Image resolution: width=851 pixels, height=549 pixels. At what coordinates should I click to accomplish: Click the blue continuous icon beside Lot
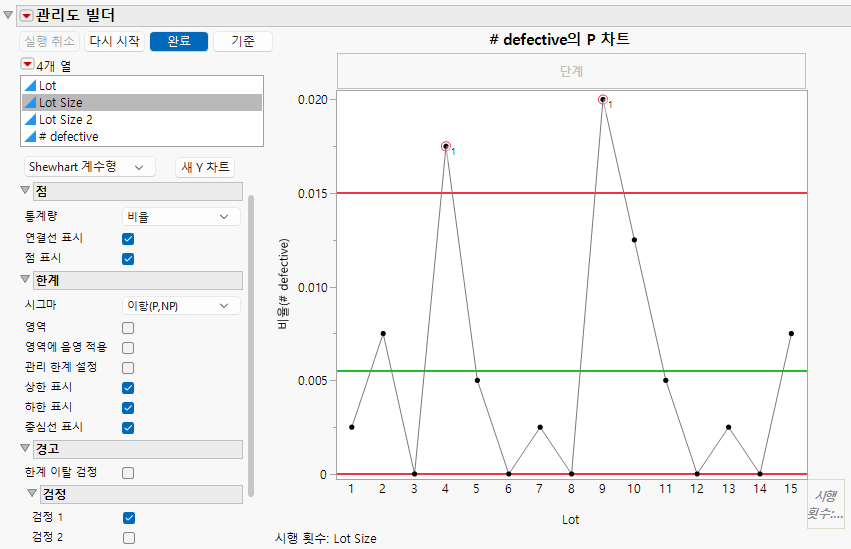point(30,86)
